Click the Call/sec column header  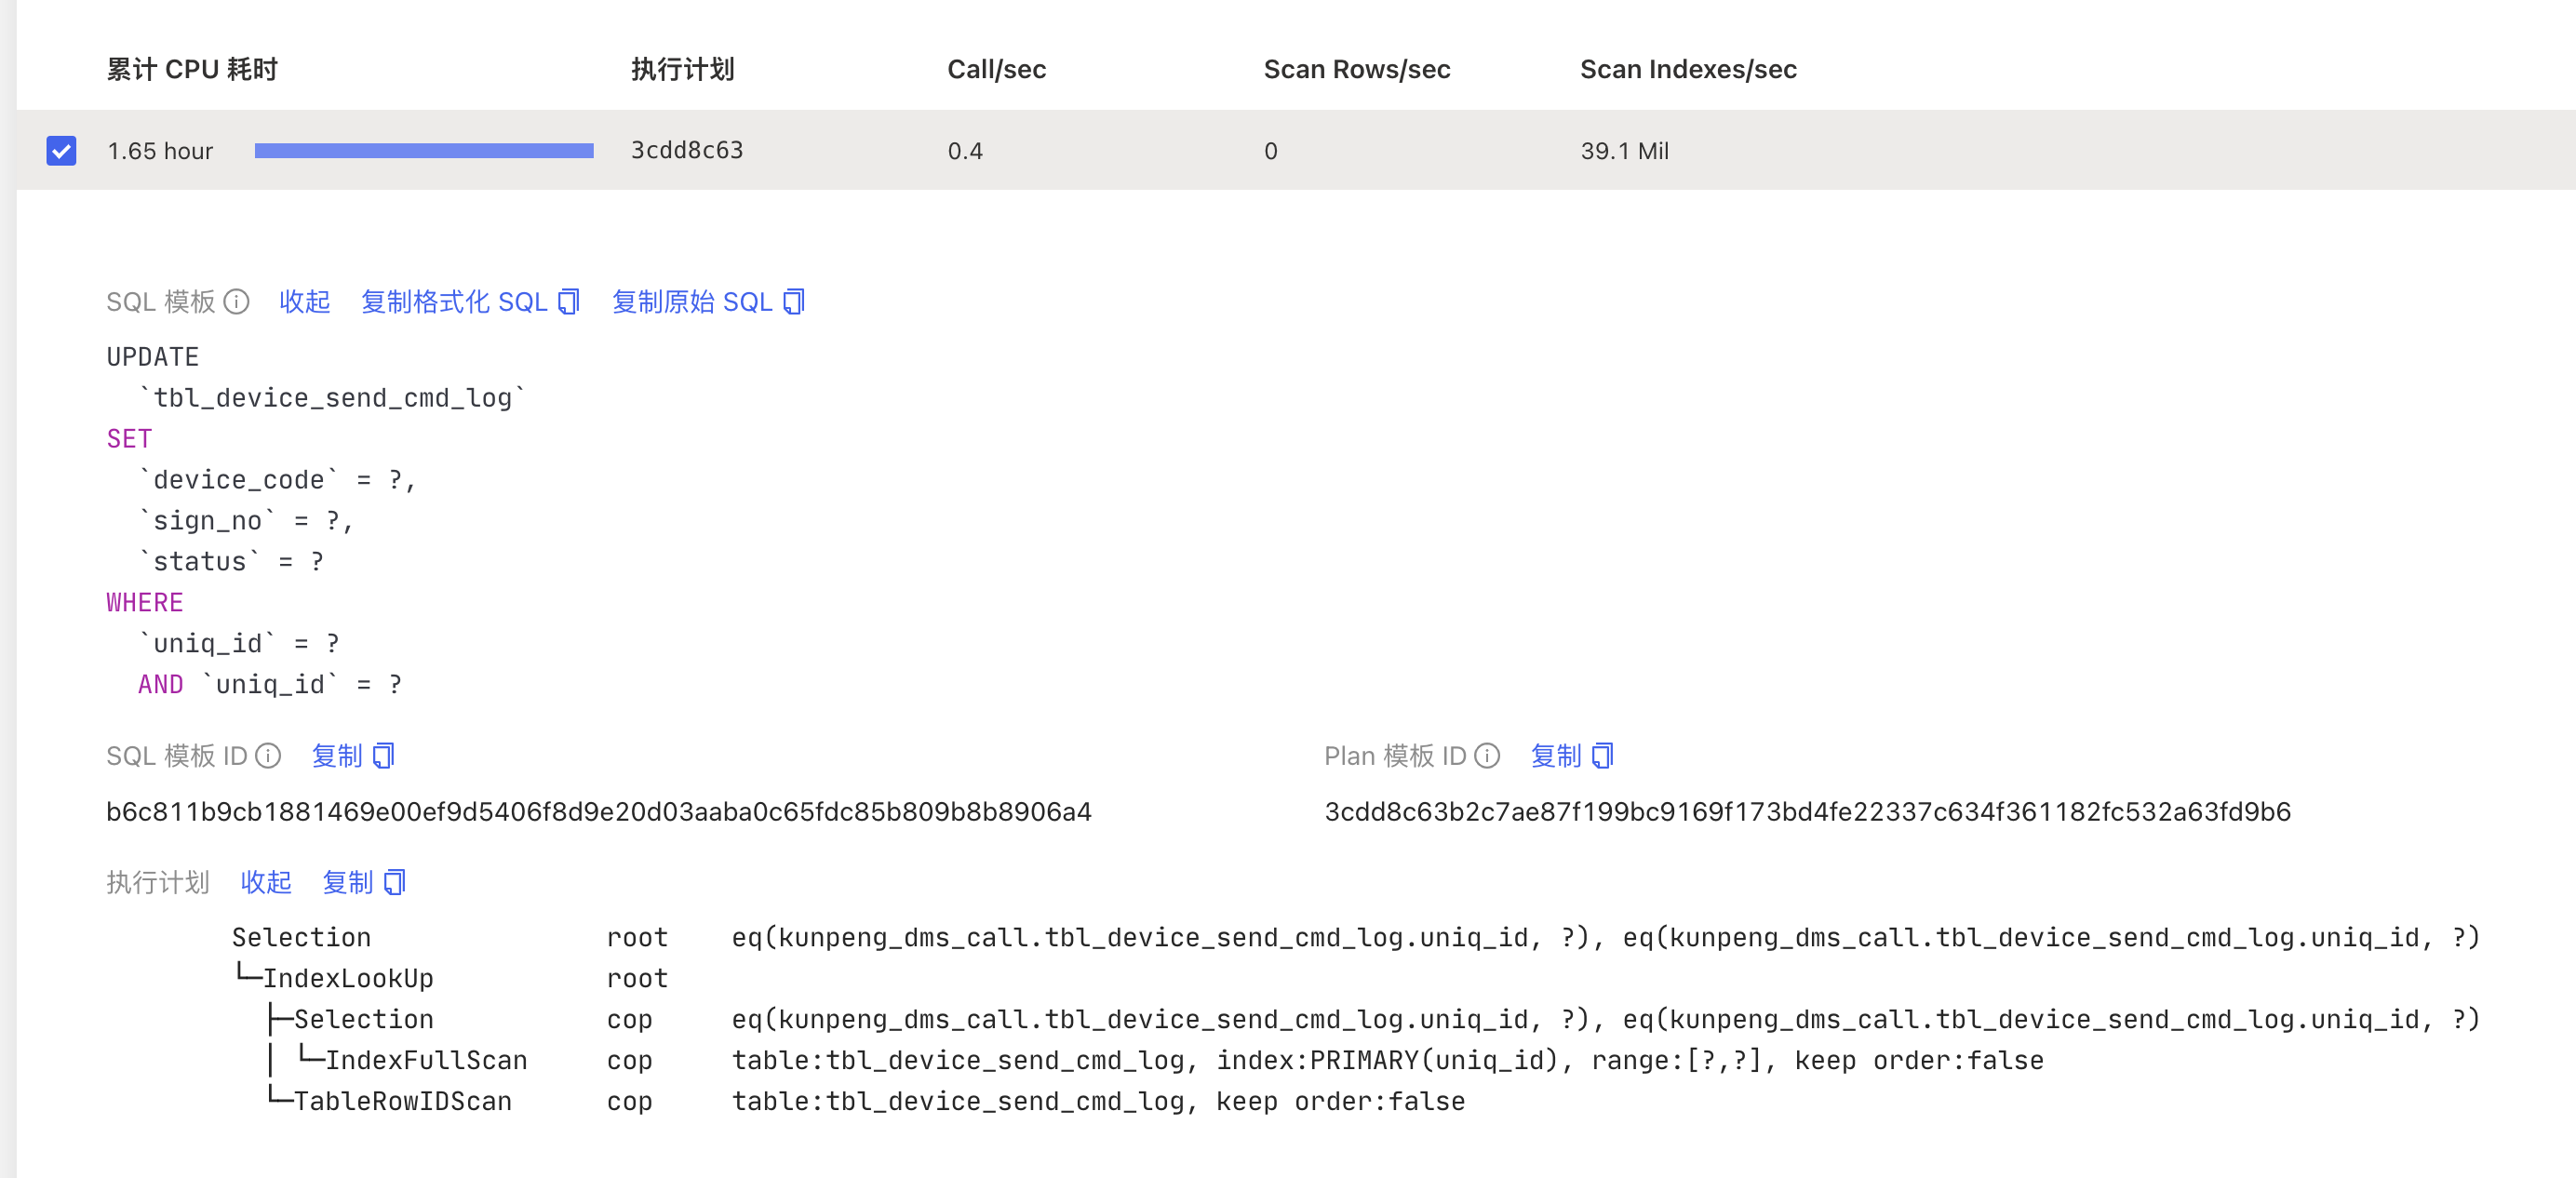coord(996,69)
